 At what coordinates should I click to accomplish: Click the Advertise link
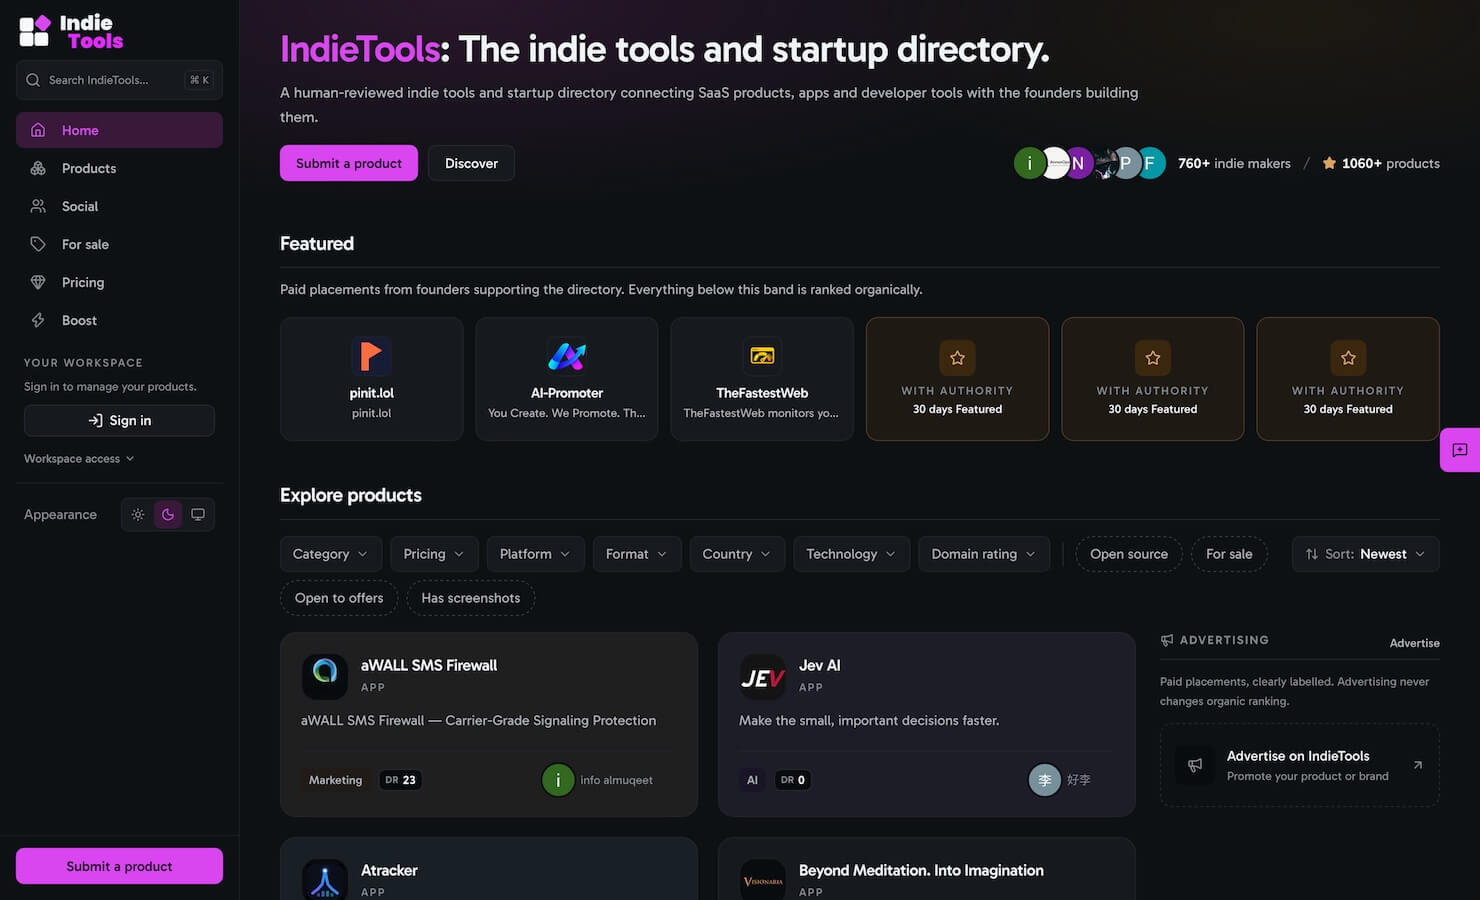click(x=1414, y=643)
